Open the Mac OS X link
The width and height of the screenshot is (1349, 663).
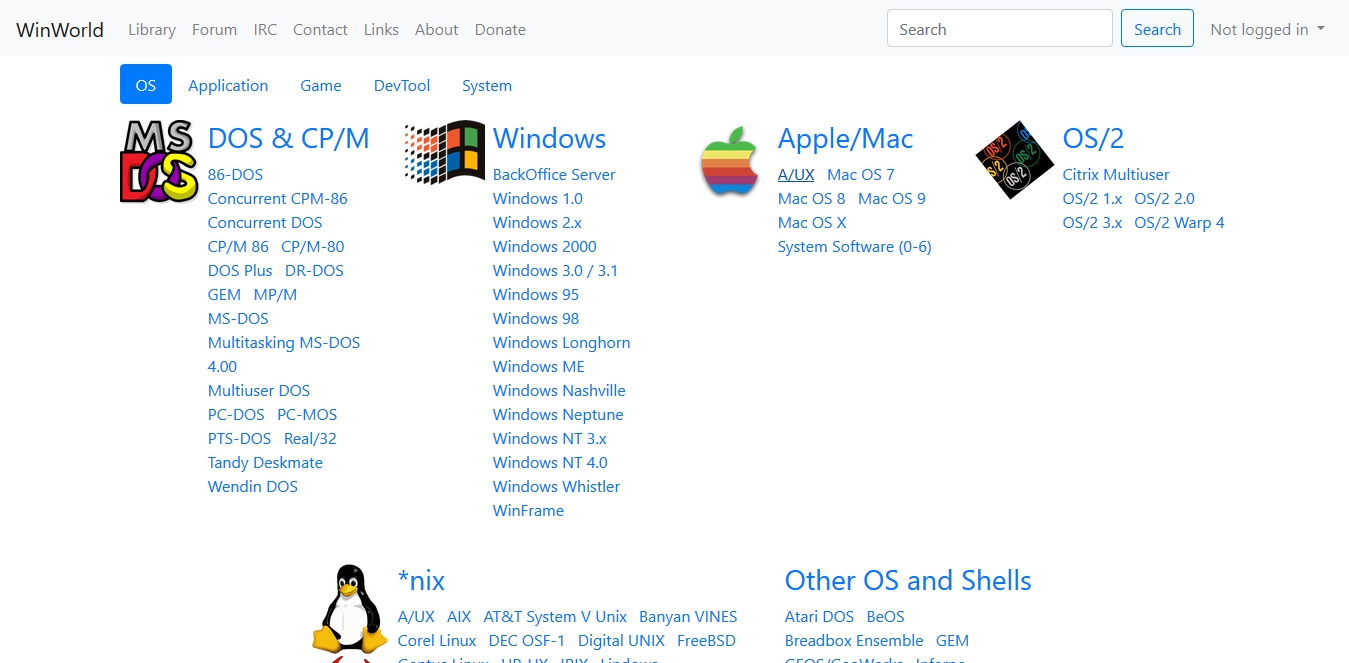pyautogui.click(x=812, y=222)
